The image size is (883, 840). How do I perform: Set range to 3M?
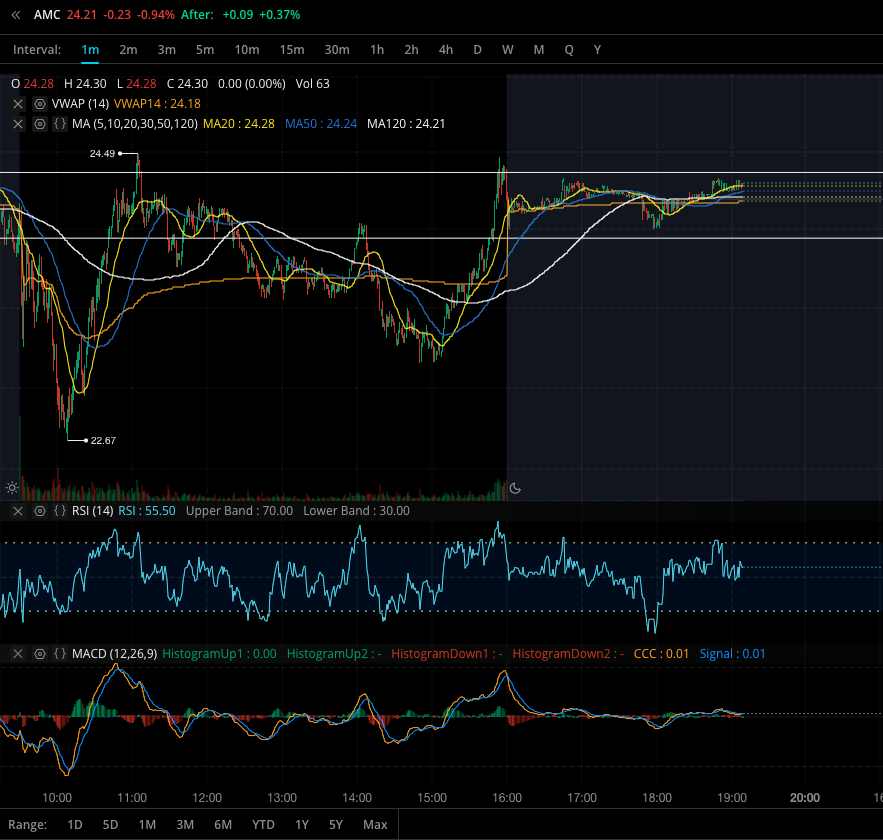(x=185, y=825)
